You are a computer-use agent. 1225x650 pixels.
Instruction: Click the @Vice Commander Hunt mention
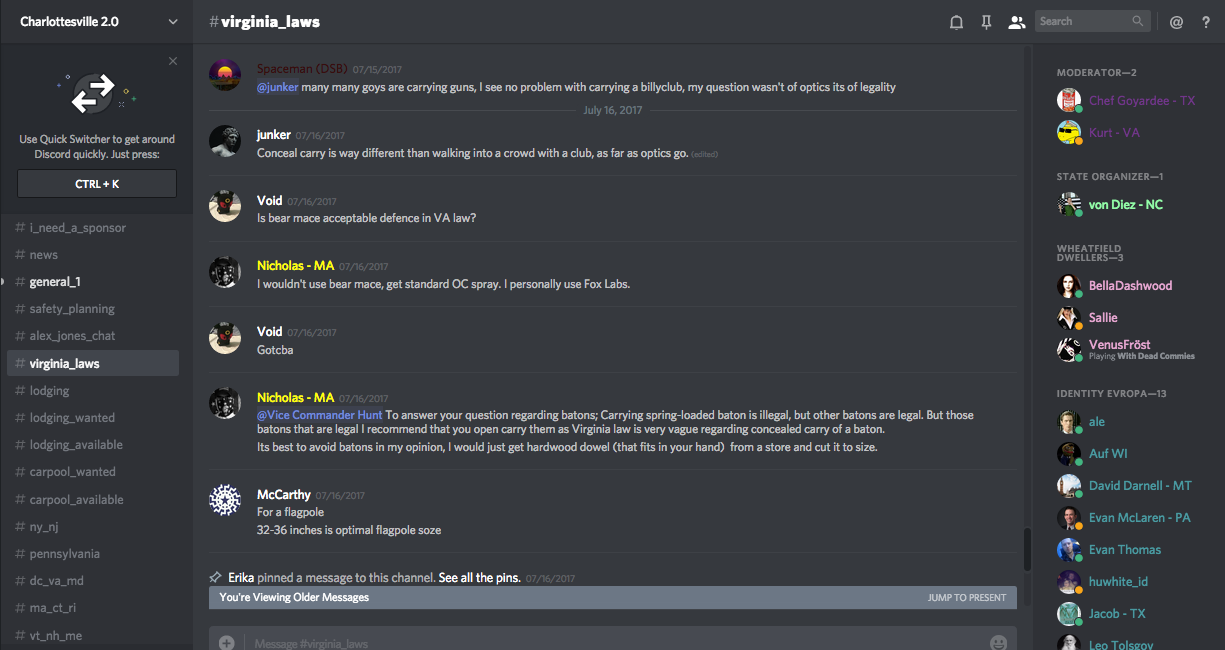coord(320,415)
